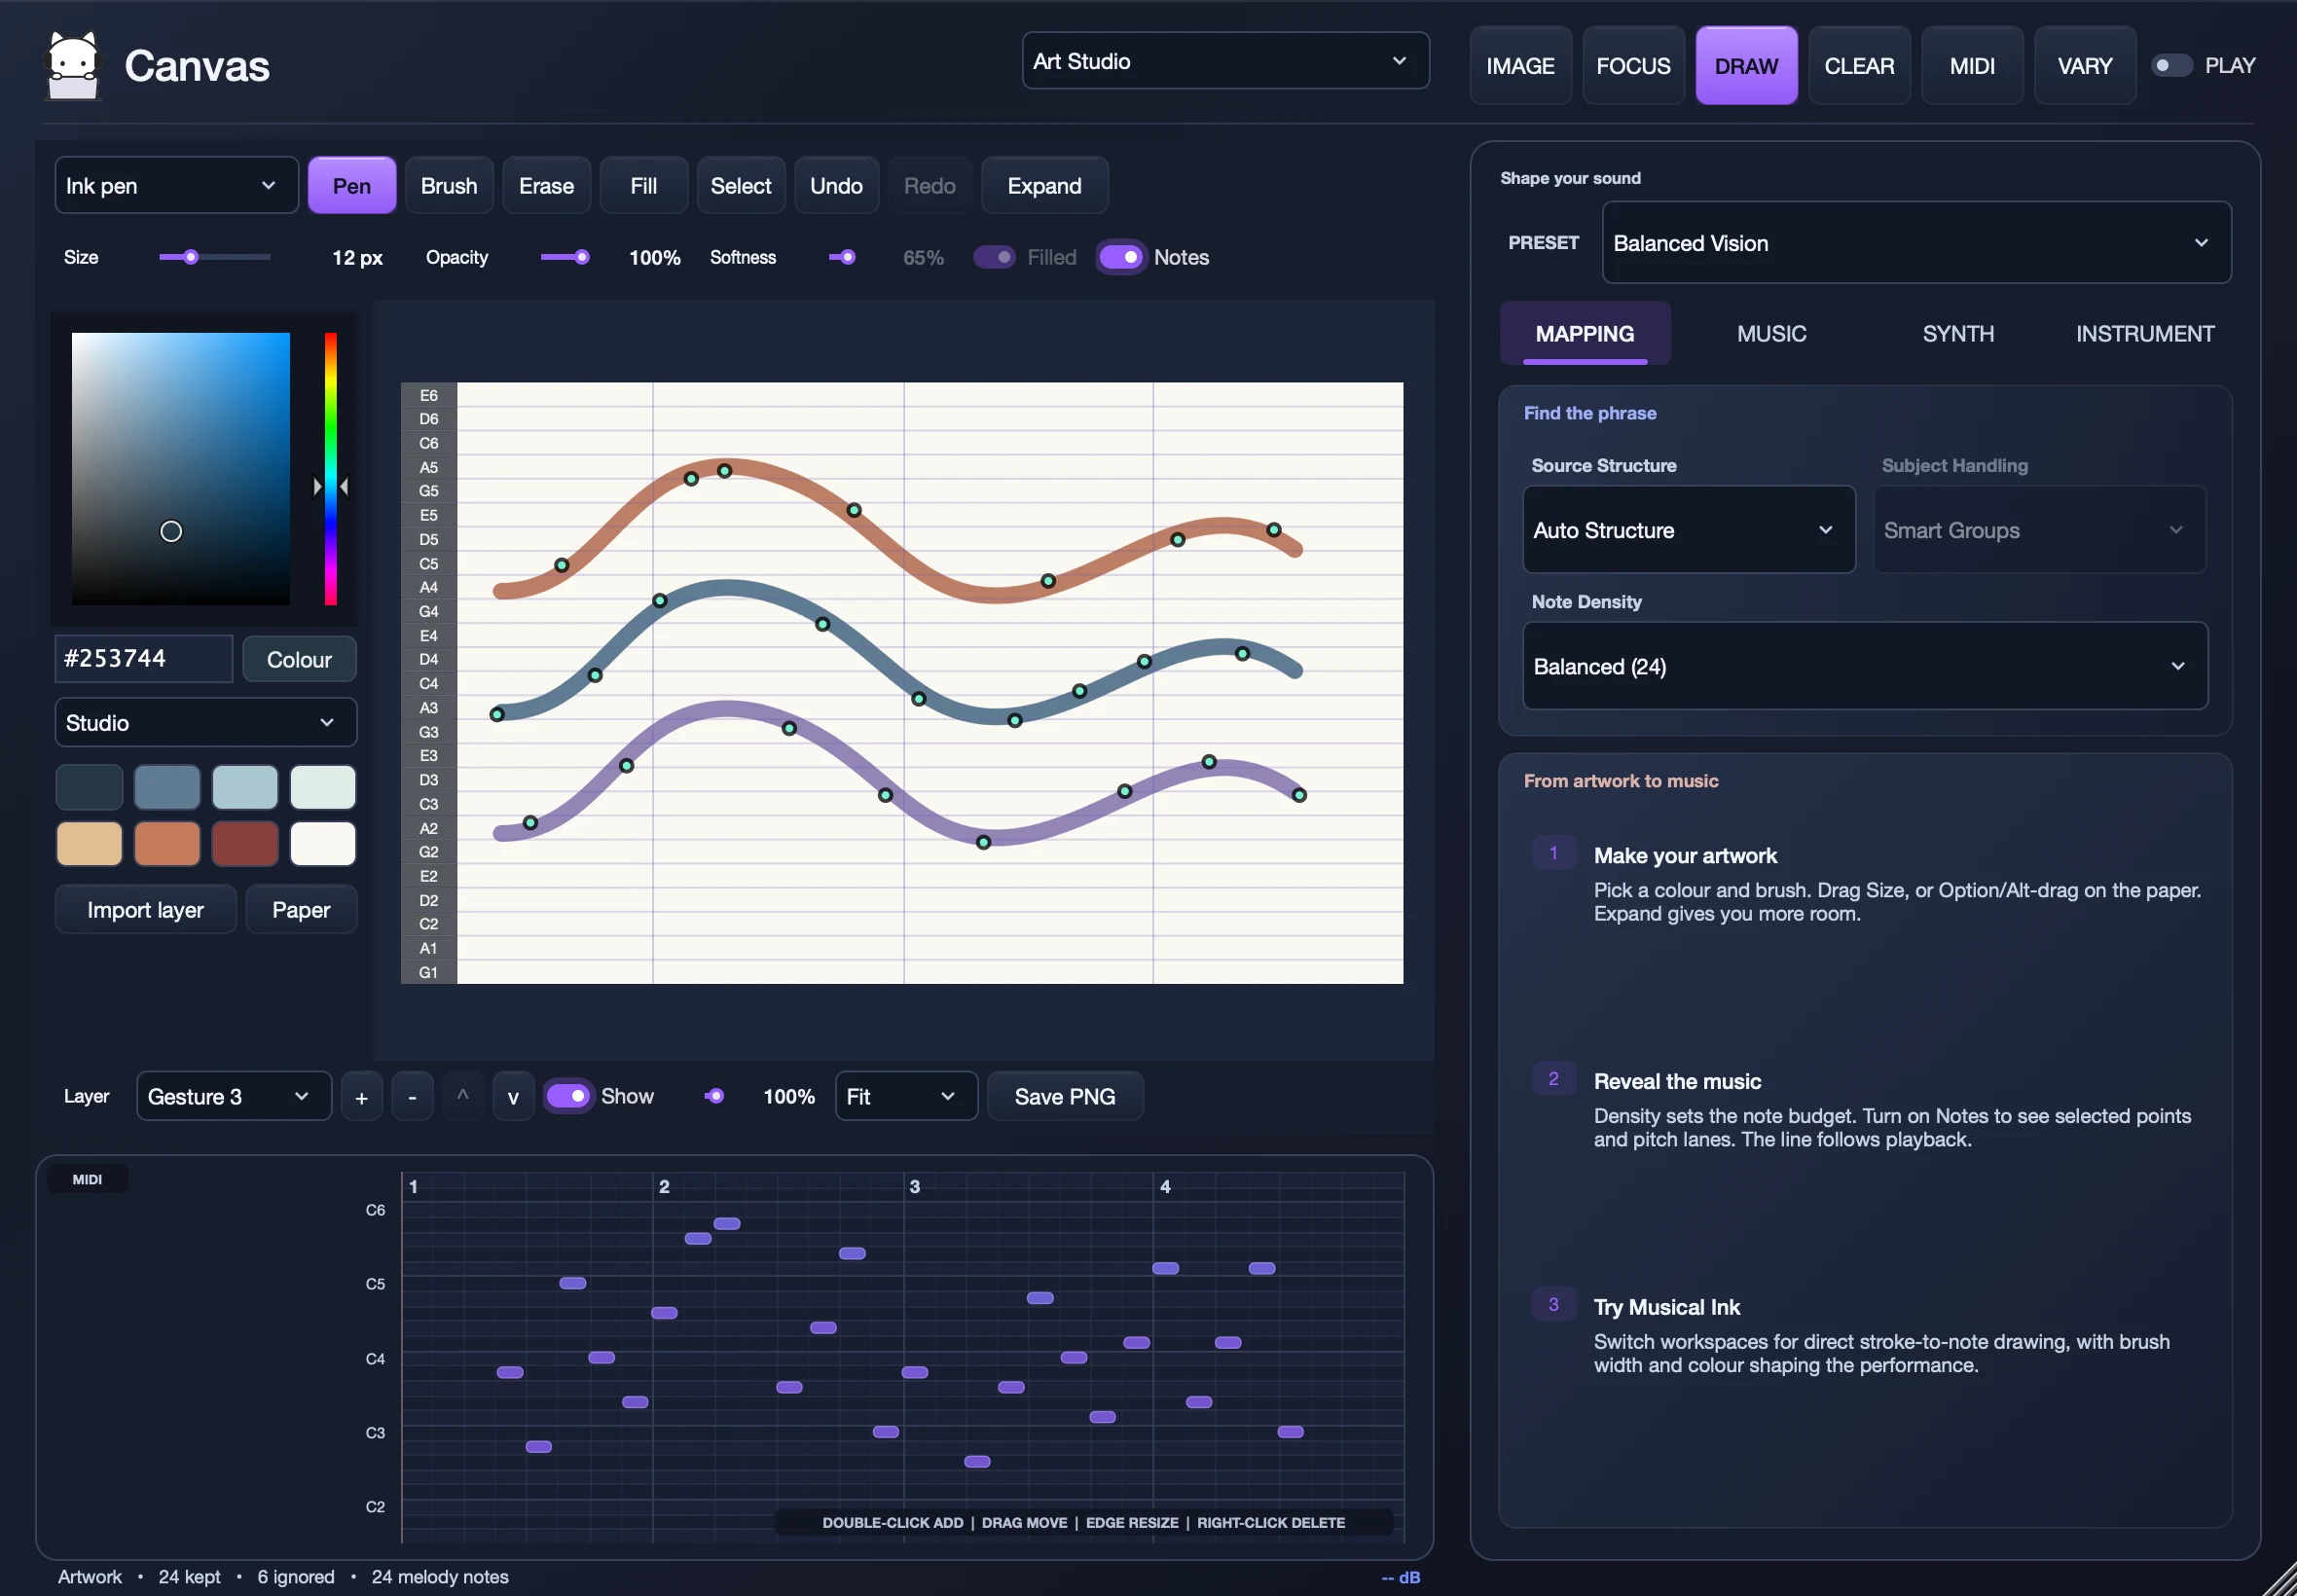Expand the Balanced Vision preset dropdown
This screenshot has width=2297, height=1596.
coord(1915,243)
